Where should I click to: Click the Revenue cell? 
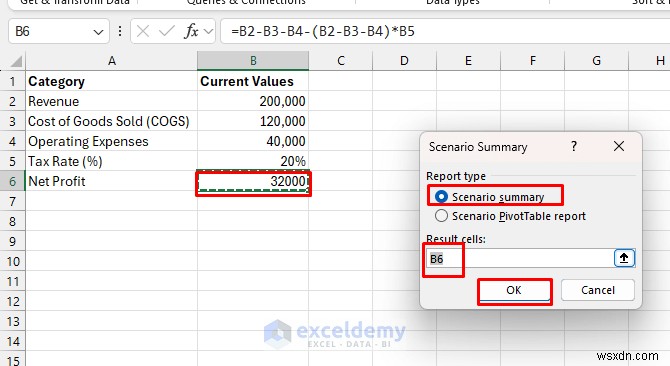(112, 101)
